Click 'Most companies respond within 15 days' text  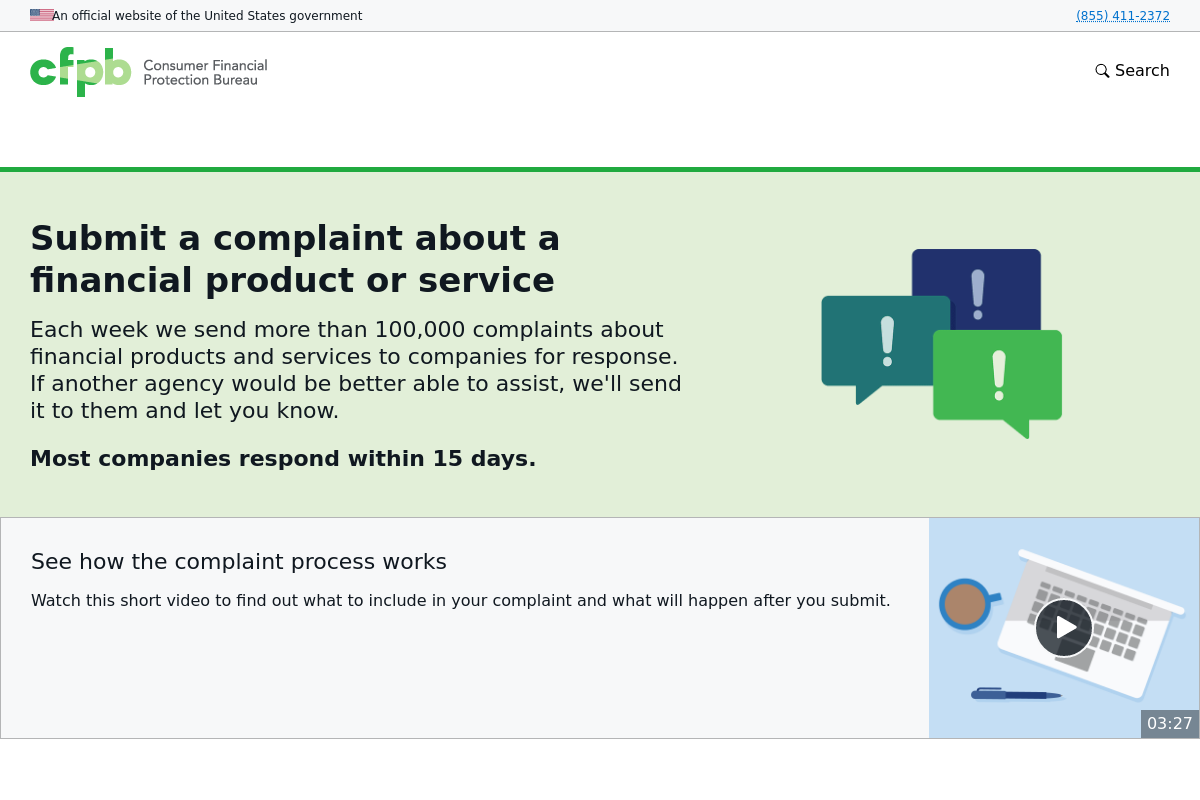(283, 459)
